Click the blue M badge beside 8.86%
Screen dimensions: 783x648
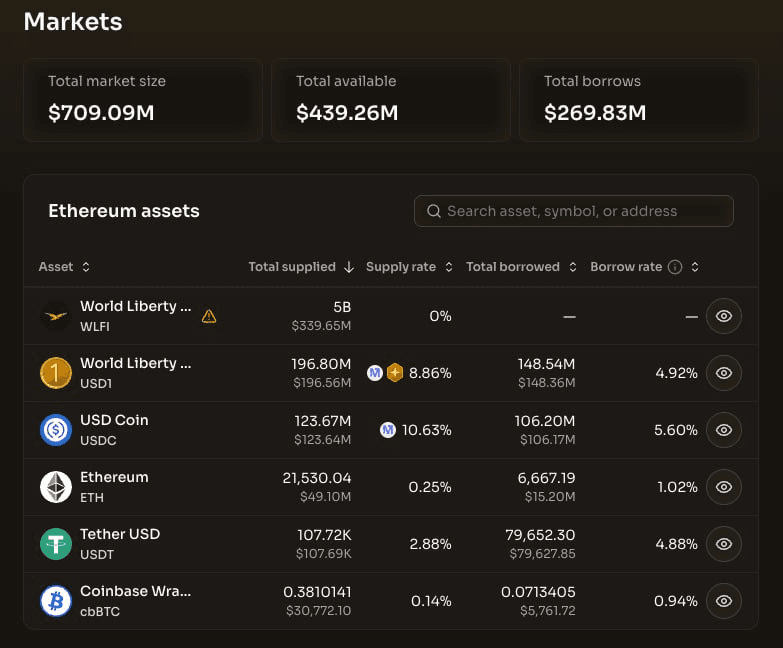pos(375,373)
